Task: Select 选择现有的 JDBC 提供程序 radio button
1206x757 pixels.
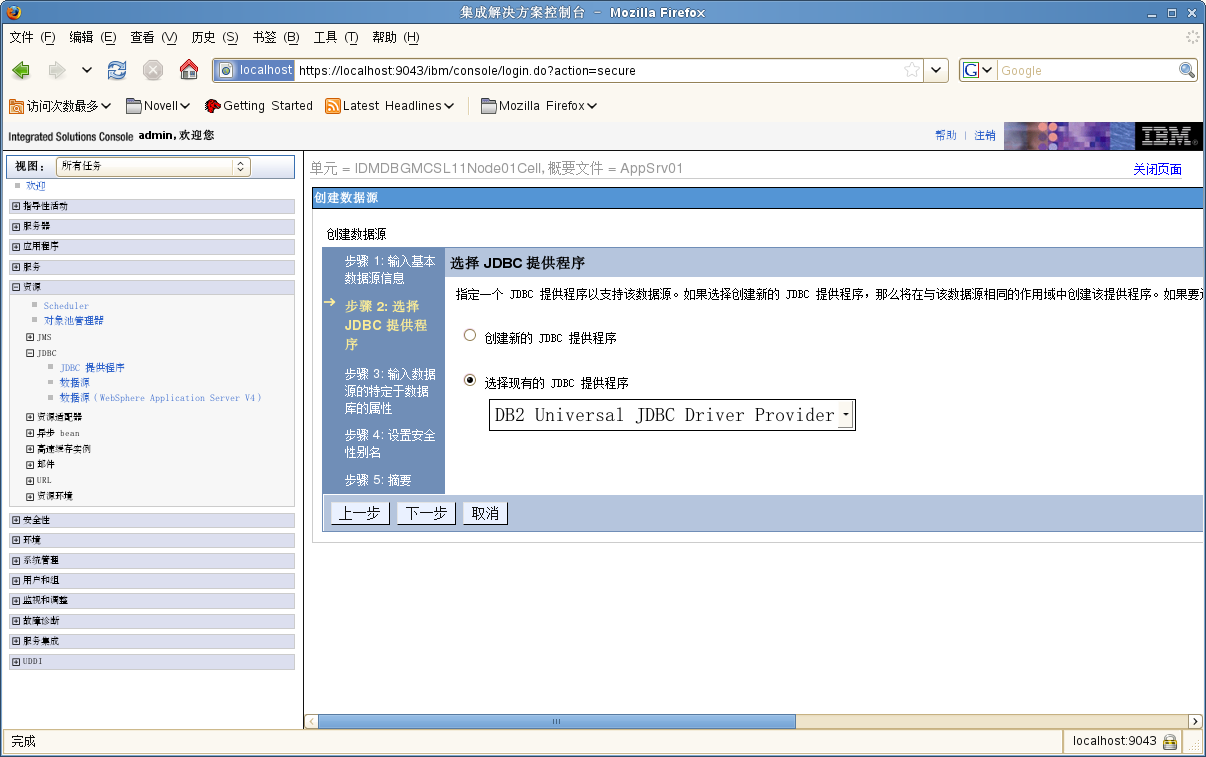Action: point(470,381)
